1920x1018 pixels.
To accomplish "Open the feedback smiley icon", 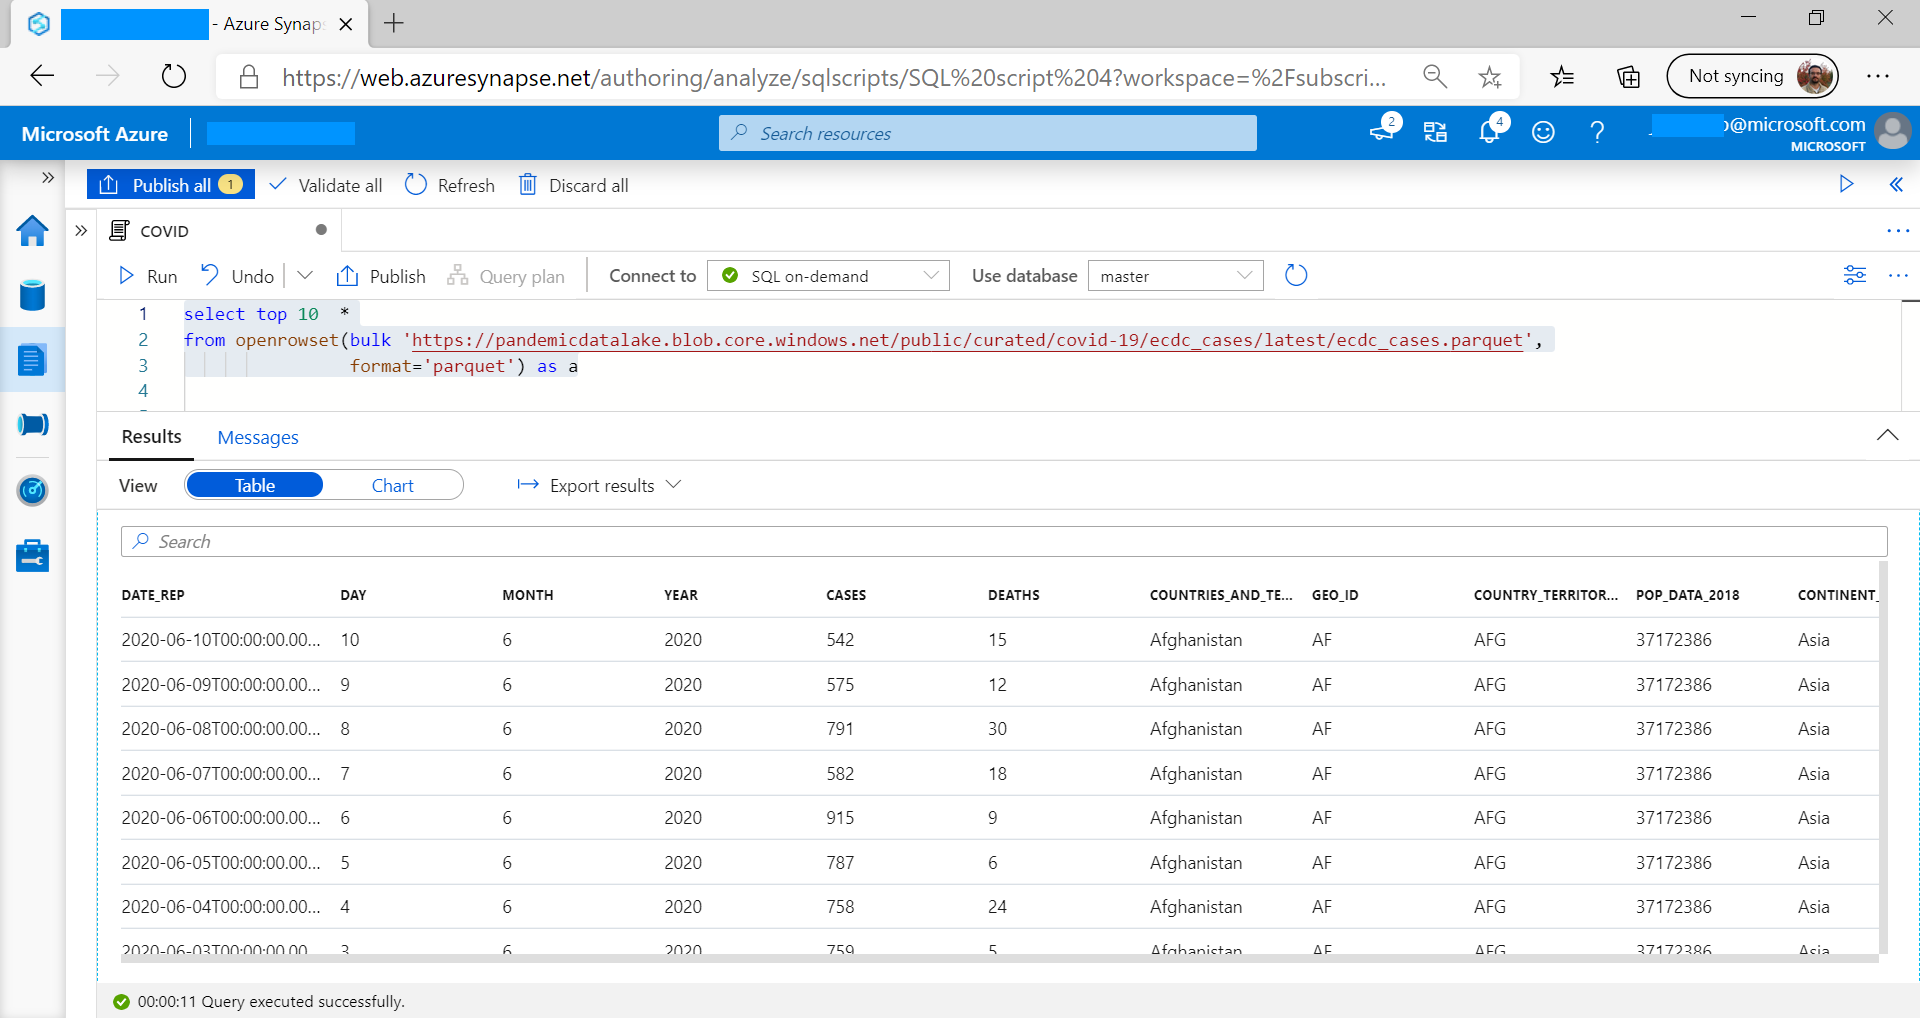I will tap(1543, 132).
